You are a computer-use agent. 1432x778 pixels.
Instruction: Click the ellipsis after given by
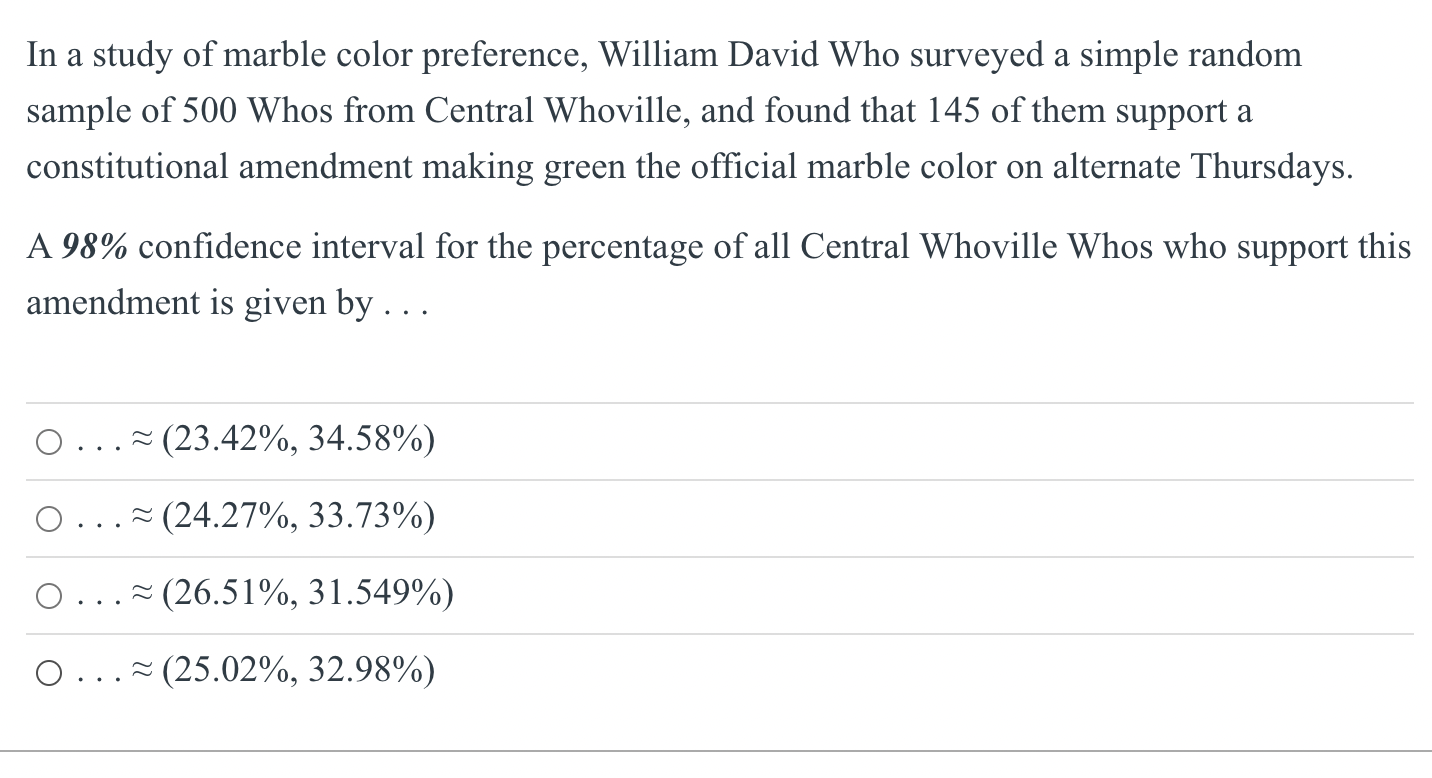(x=410, y=305)
